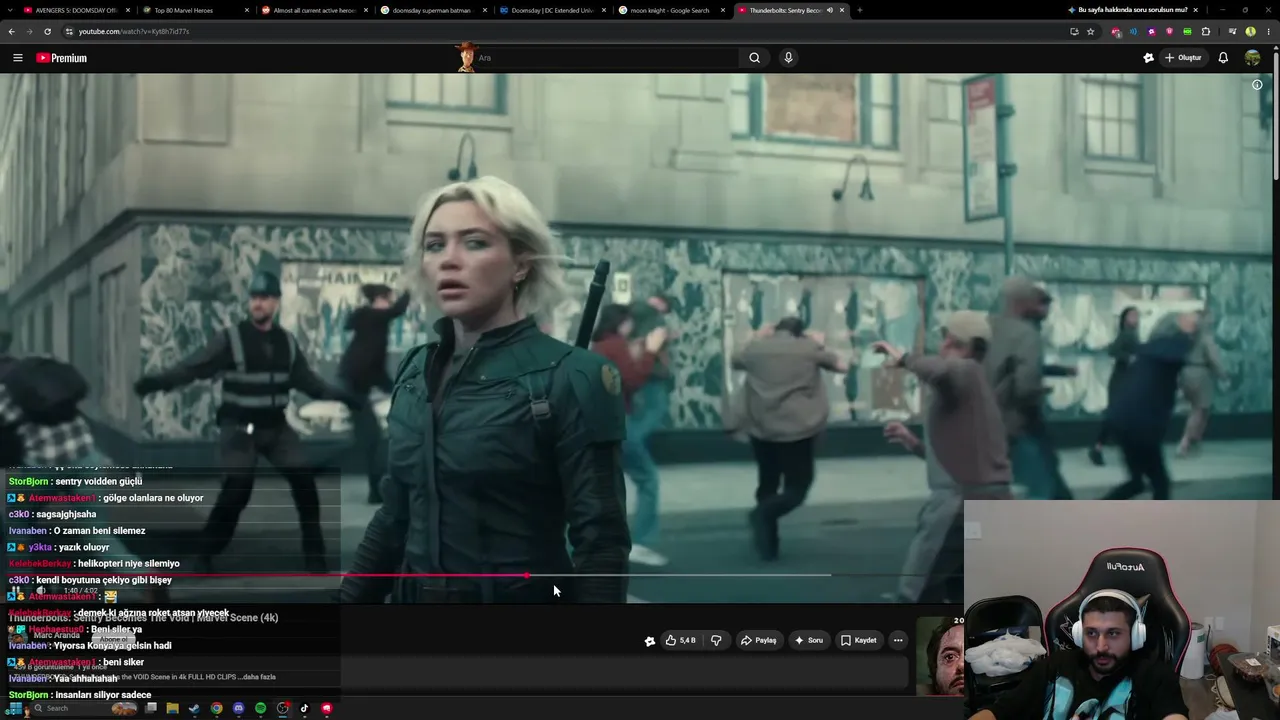
Task: Open the three-dot more actions menu
Action: click(x=898, y=640)
